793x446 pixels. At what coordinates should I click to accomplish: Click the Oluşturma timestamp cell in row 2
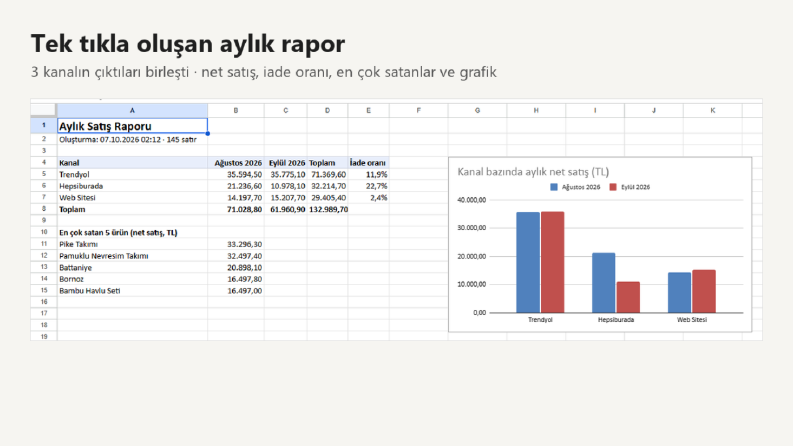click(132, 139)
